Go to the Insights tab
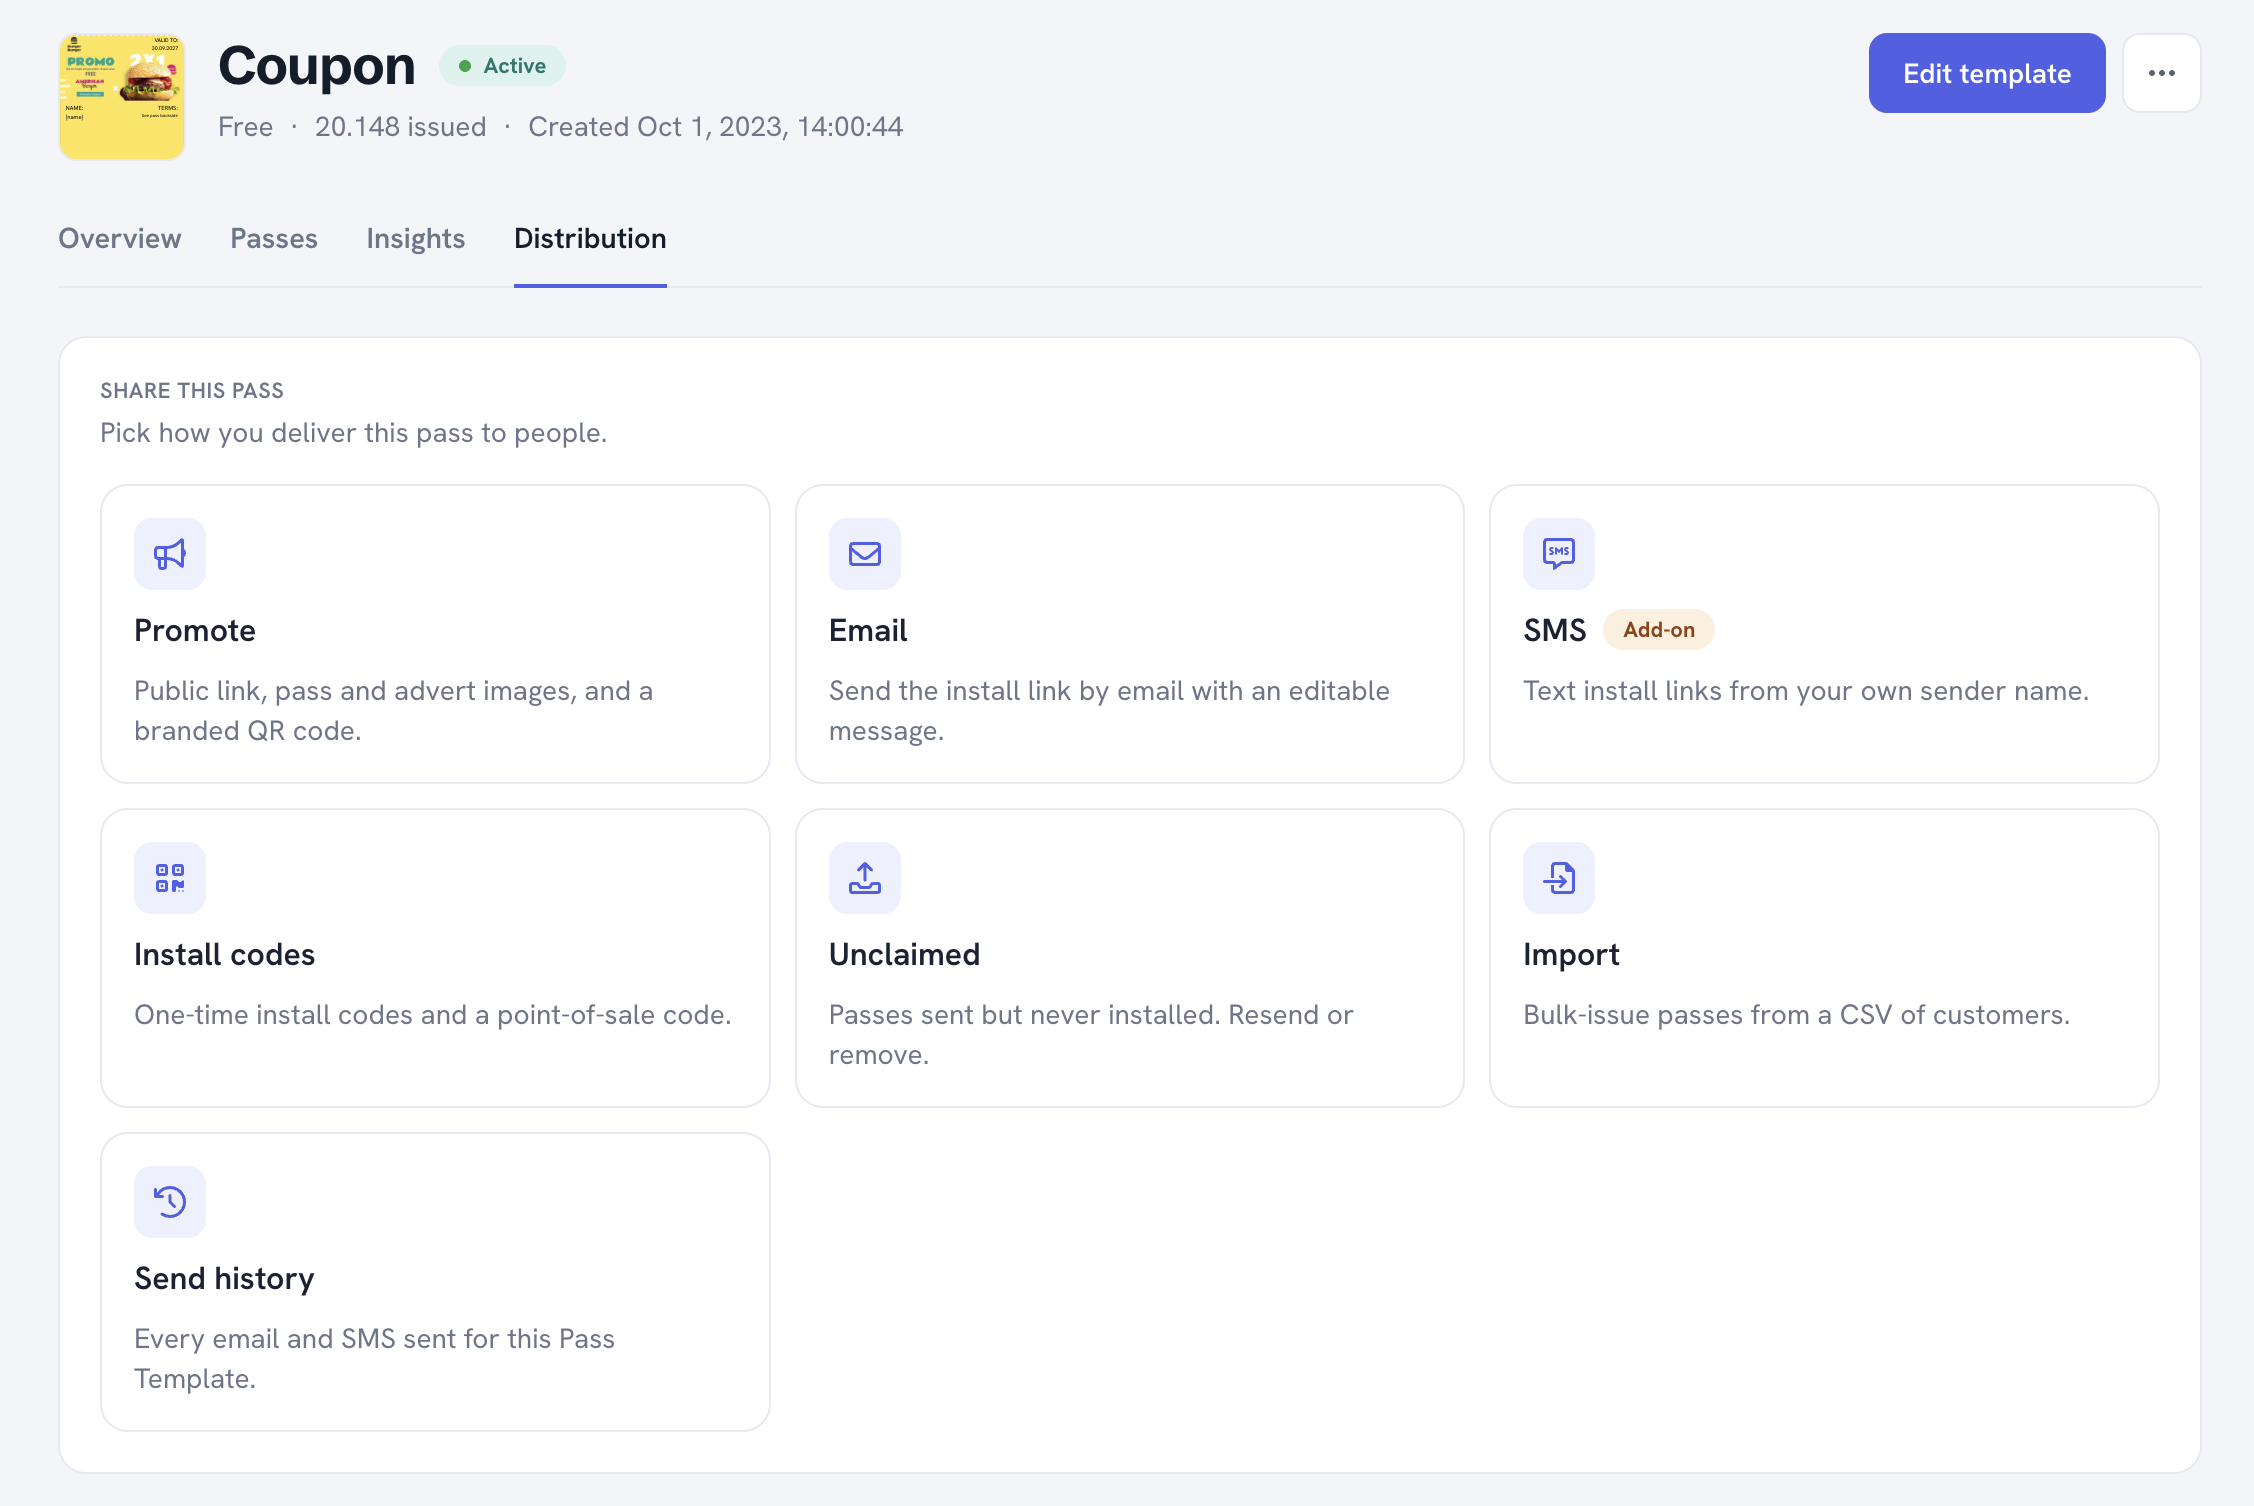Viewport: 2254px width, 1506px height. coord(416,238)
